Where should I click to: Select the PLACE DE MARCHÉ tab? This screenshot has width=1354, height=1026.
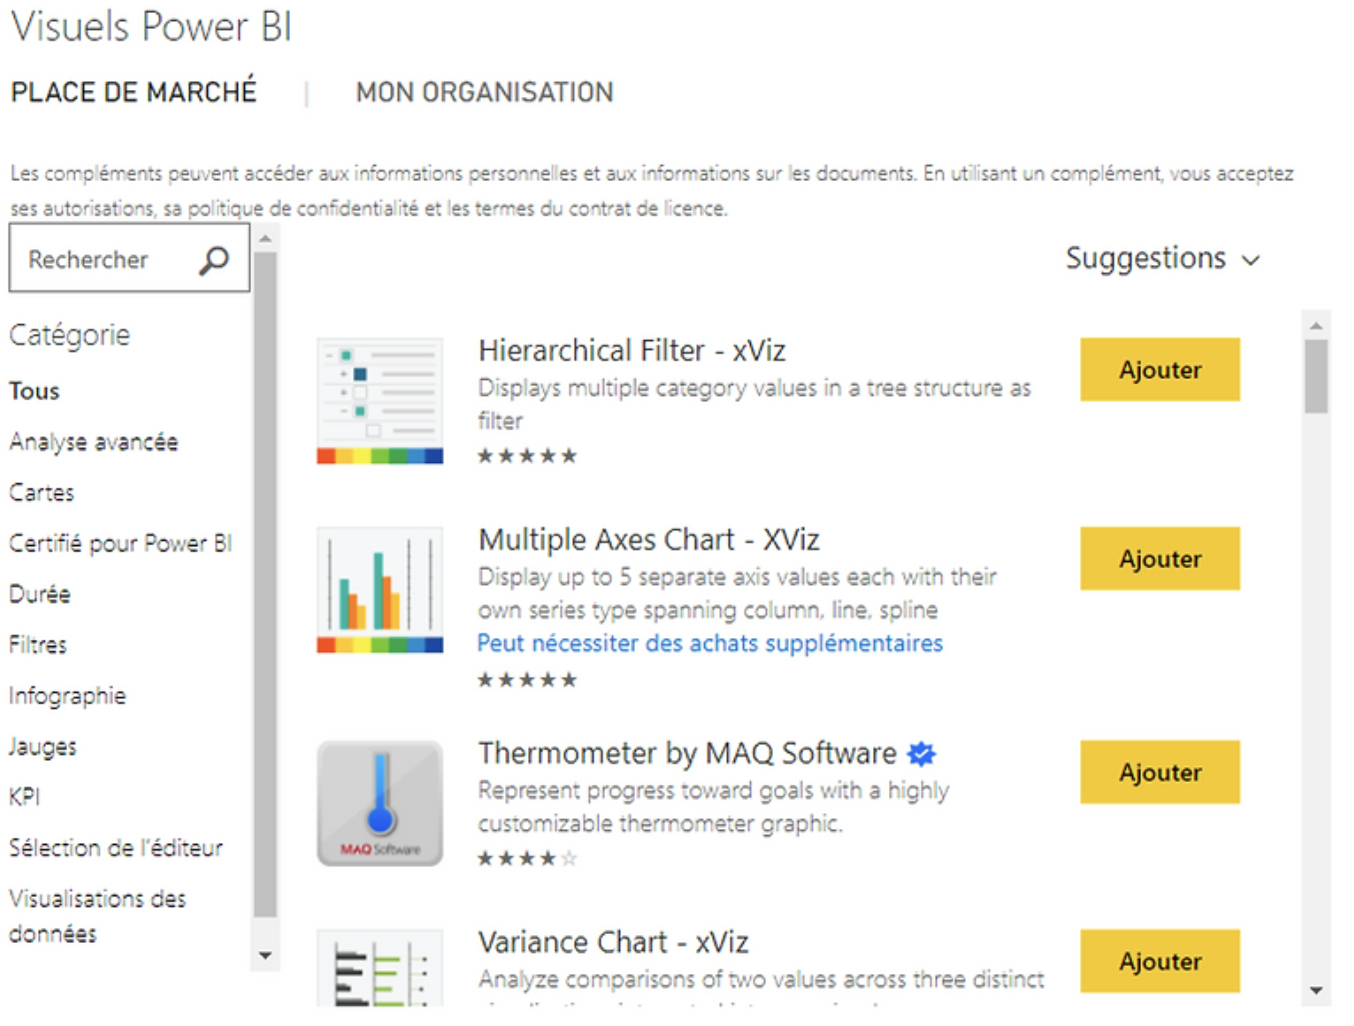pos(134,92)
